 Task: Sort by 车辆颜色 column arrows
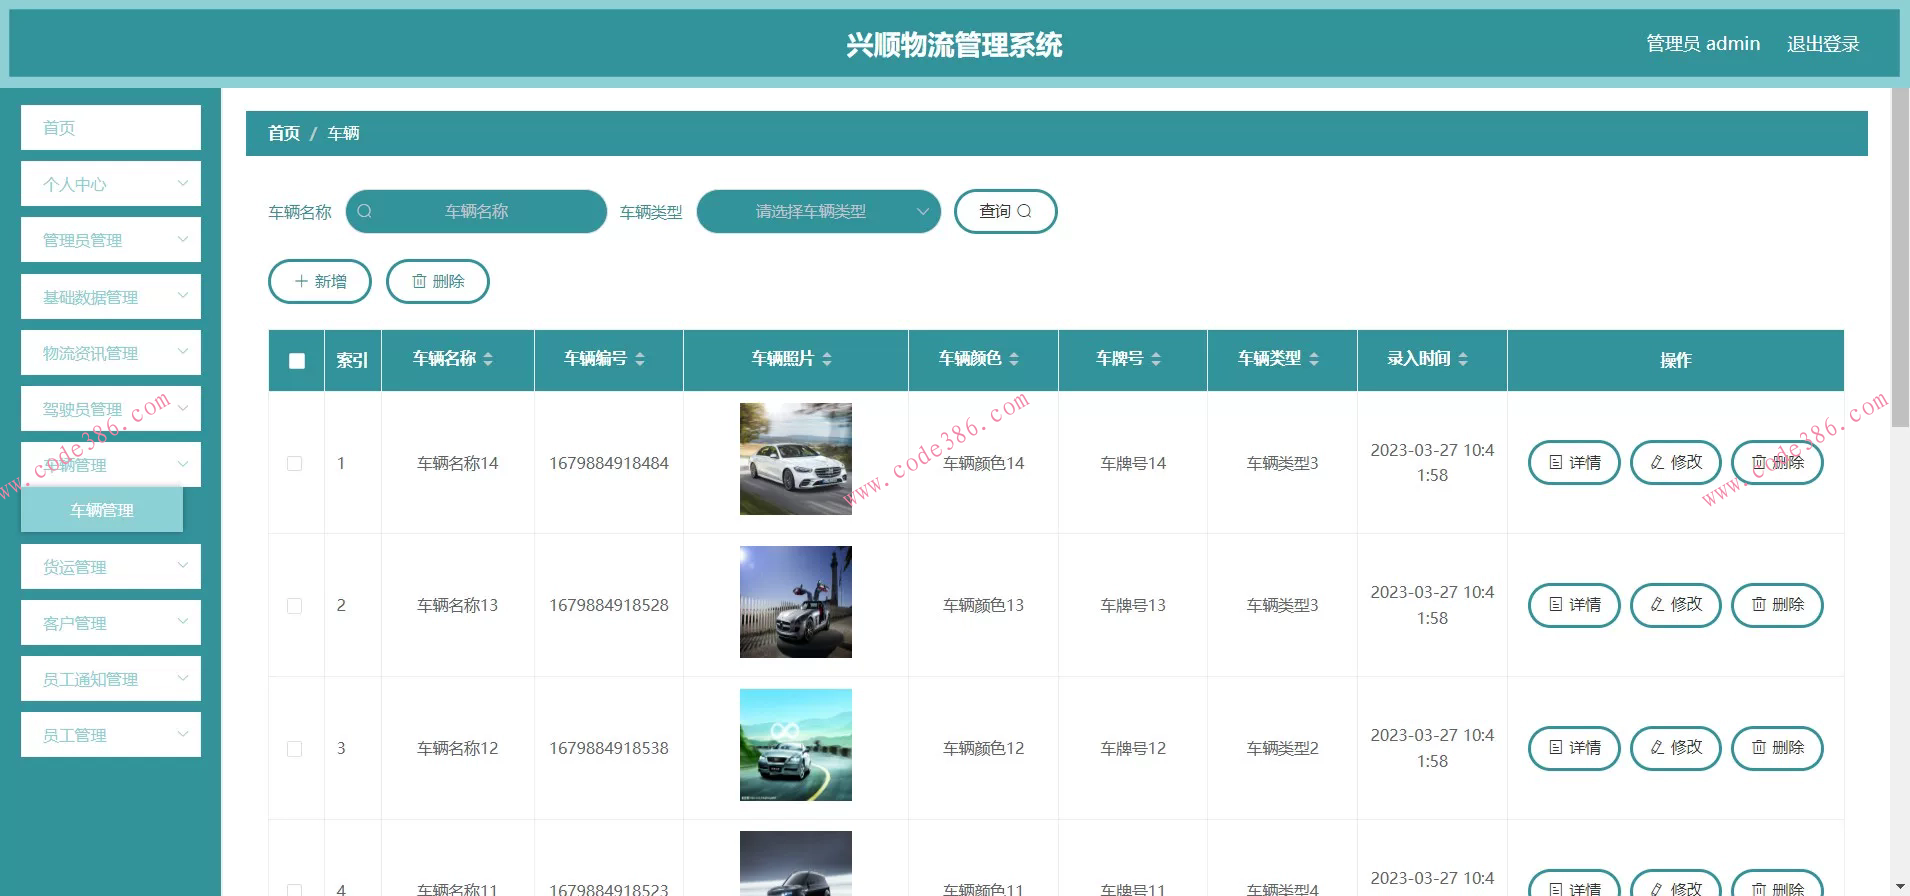(1014, 359)
